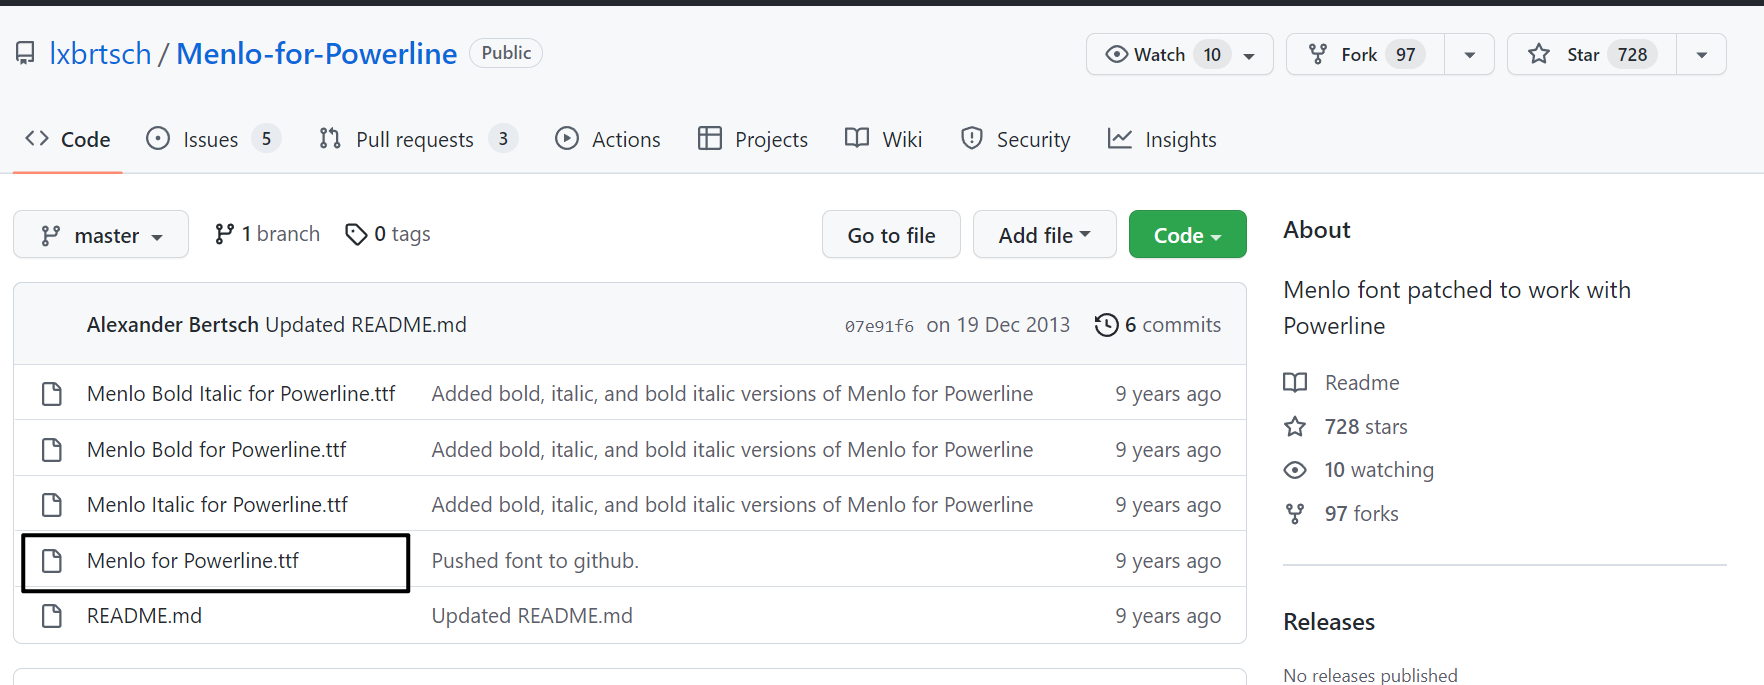
Task: Open the Insights tab
Action: click(x=1162, y=139)
